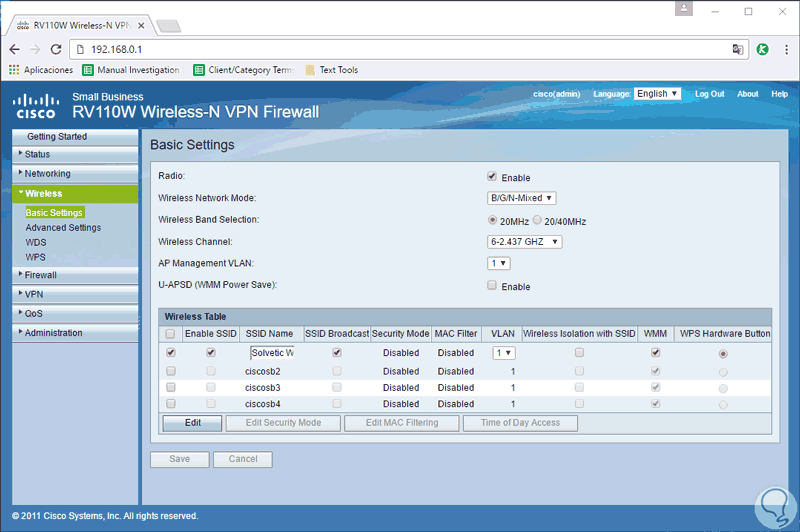800x532 pixels.
Task: Open Wireless Channel dropdown
Action: pos(524,242)
